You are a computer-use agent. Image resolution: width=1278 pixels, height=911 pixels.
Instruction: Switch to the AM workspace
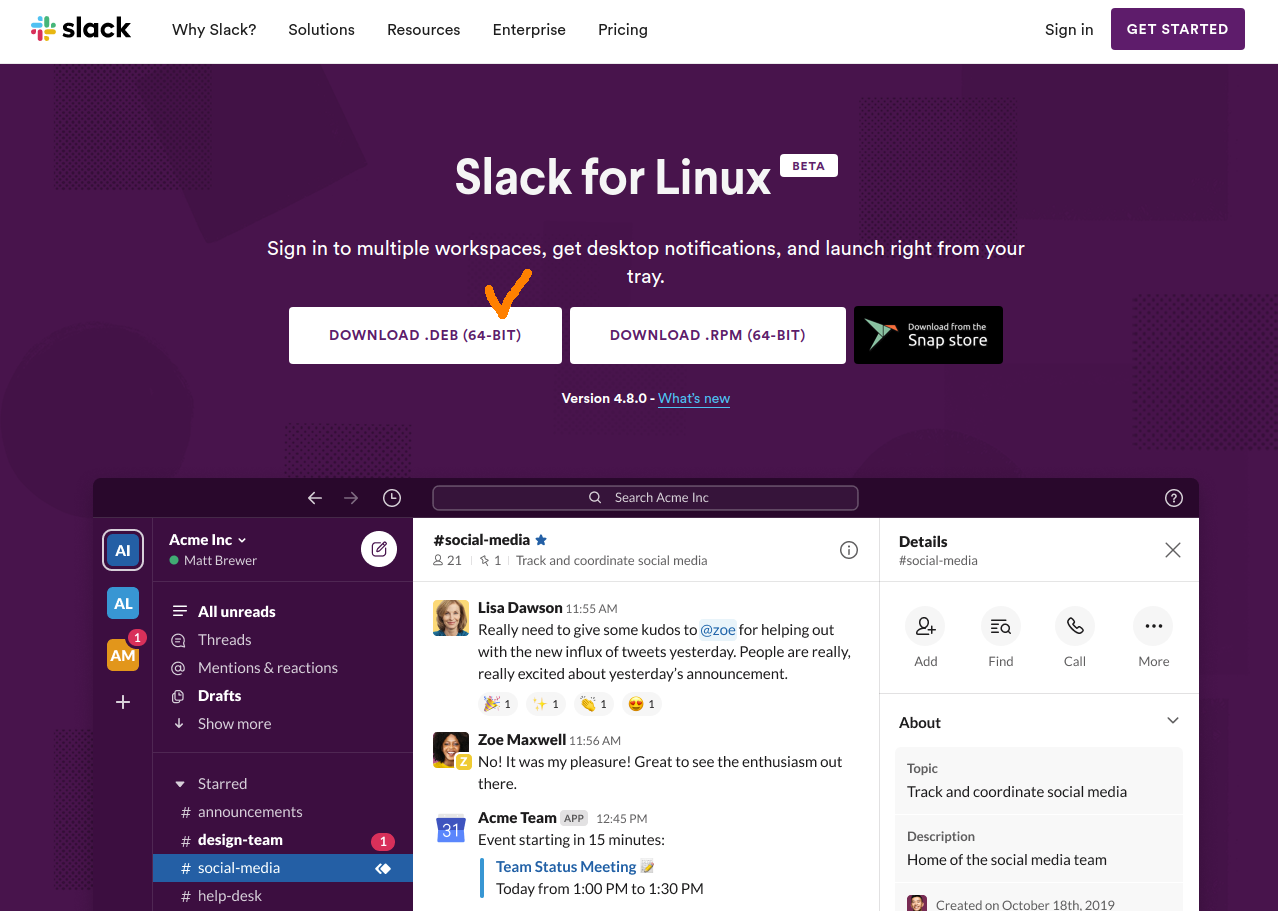tap(123, 655)
